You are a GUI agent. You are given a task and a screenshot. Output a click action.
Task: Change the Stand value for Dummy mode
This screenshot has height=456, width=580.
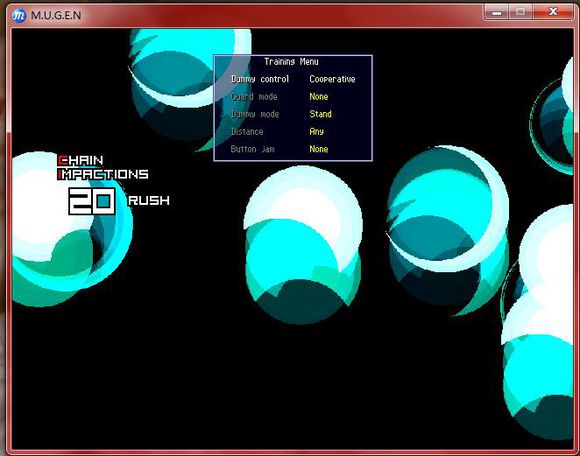(x=320, y=114)
